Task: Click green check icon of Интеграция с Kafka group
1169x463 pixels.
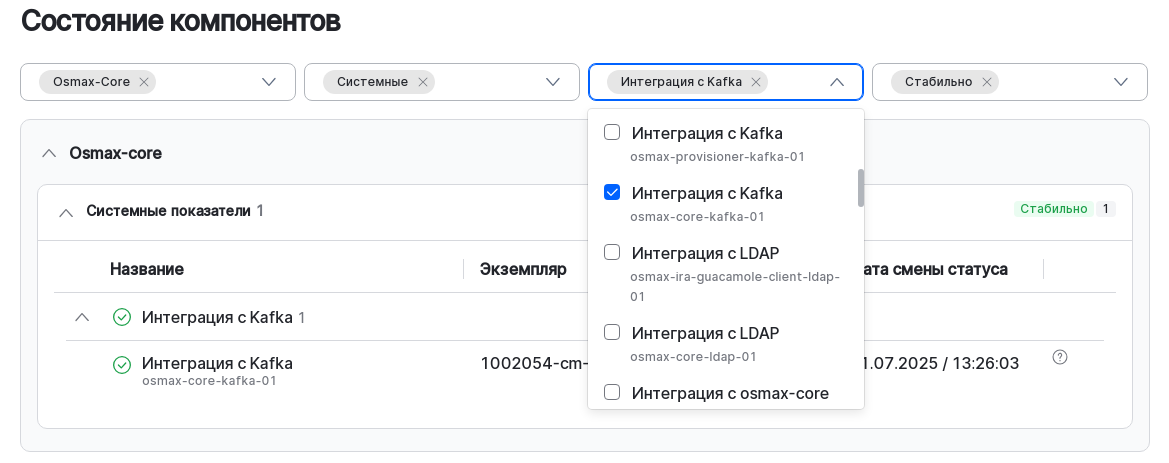Action: [122, 317]
